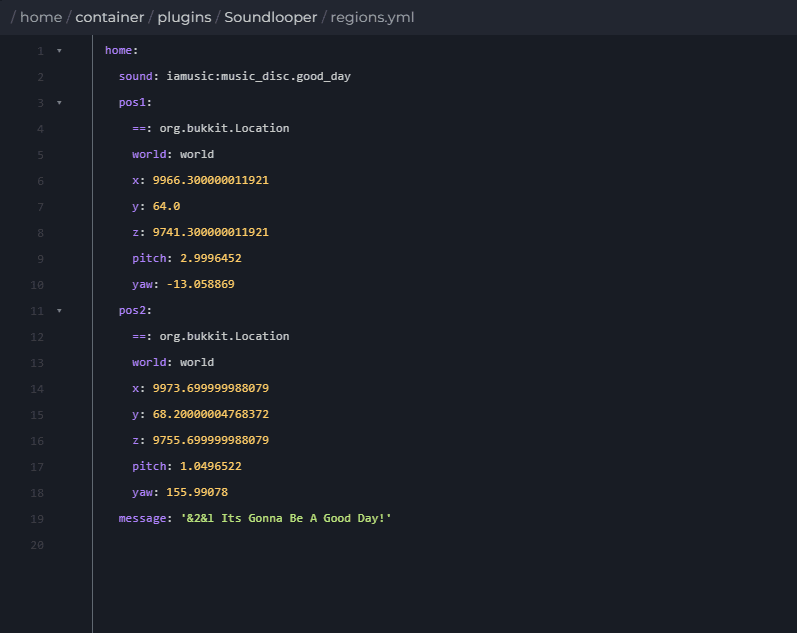Image resolution: width=797 pixels, height=633 pixels.
Task: Click the message key on line 19
Action: pyautogui.click(x=142, y=518)
